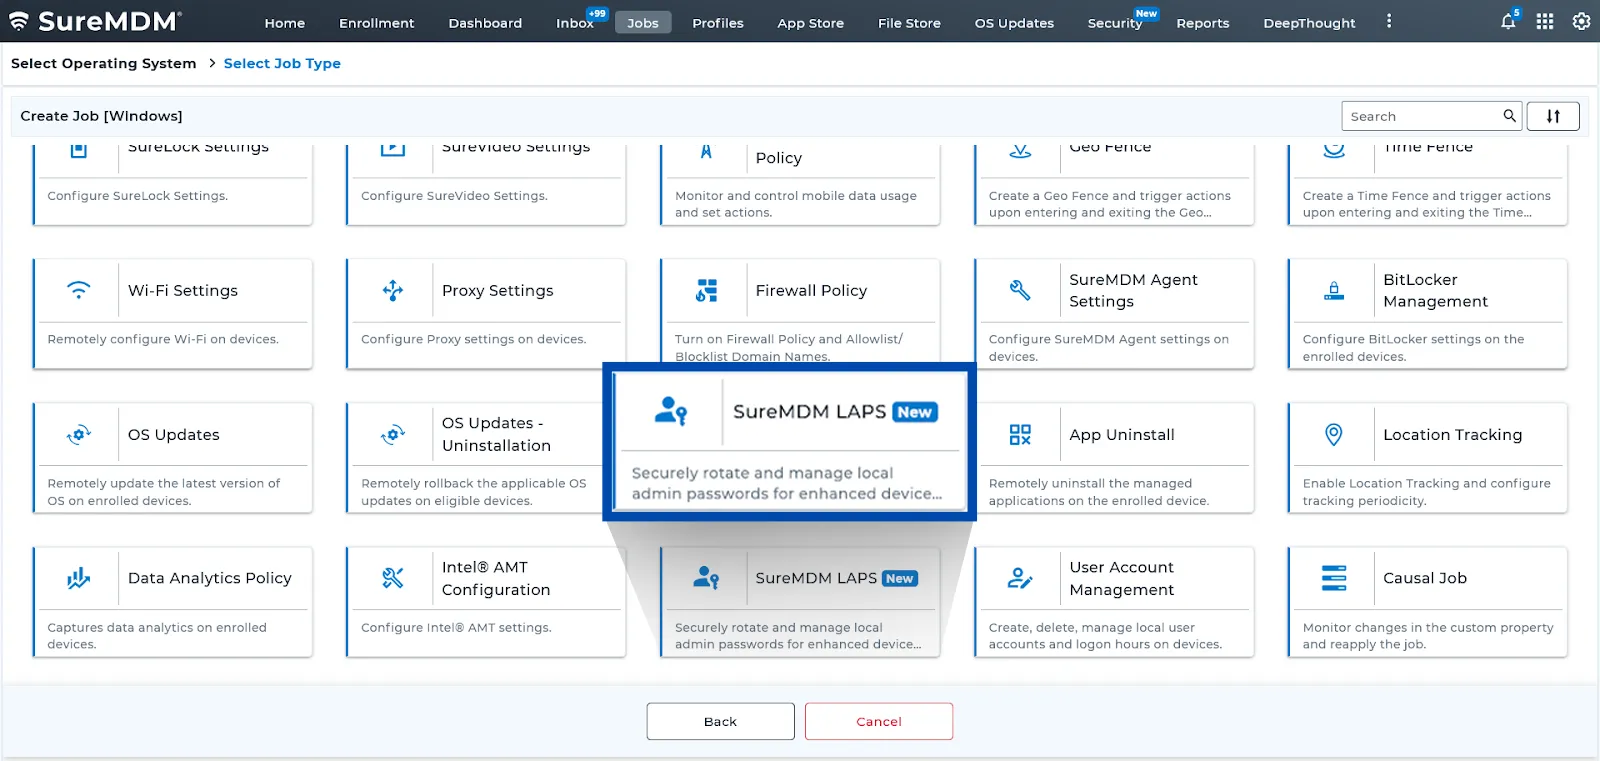
Task: Click the sort order toggle button
Action: pyautogui.click(x=1553, y=116)
